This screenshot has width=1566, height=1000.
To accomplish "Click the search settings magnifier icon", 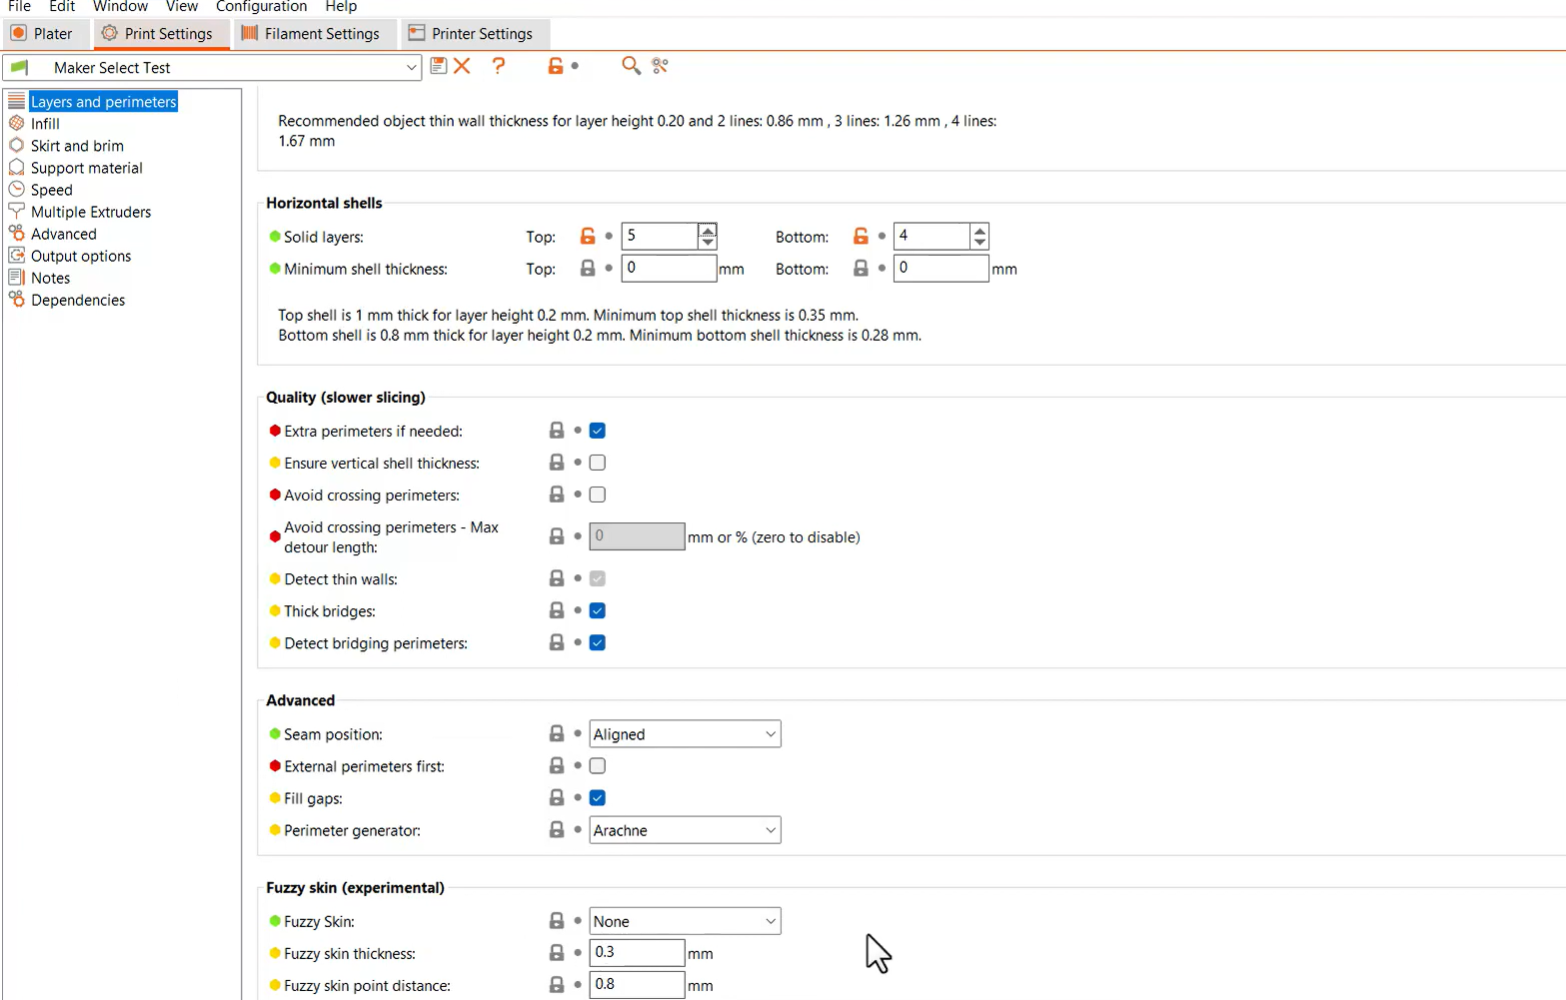I will tap(630, 66).
